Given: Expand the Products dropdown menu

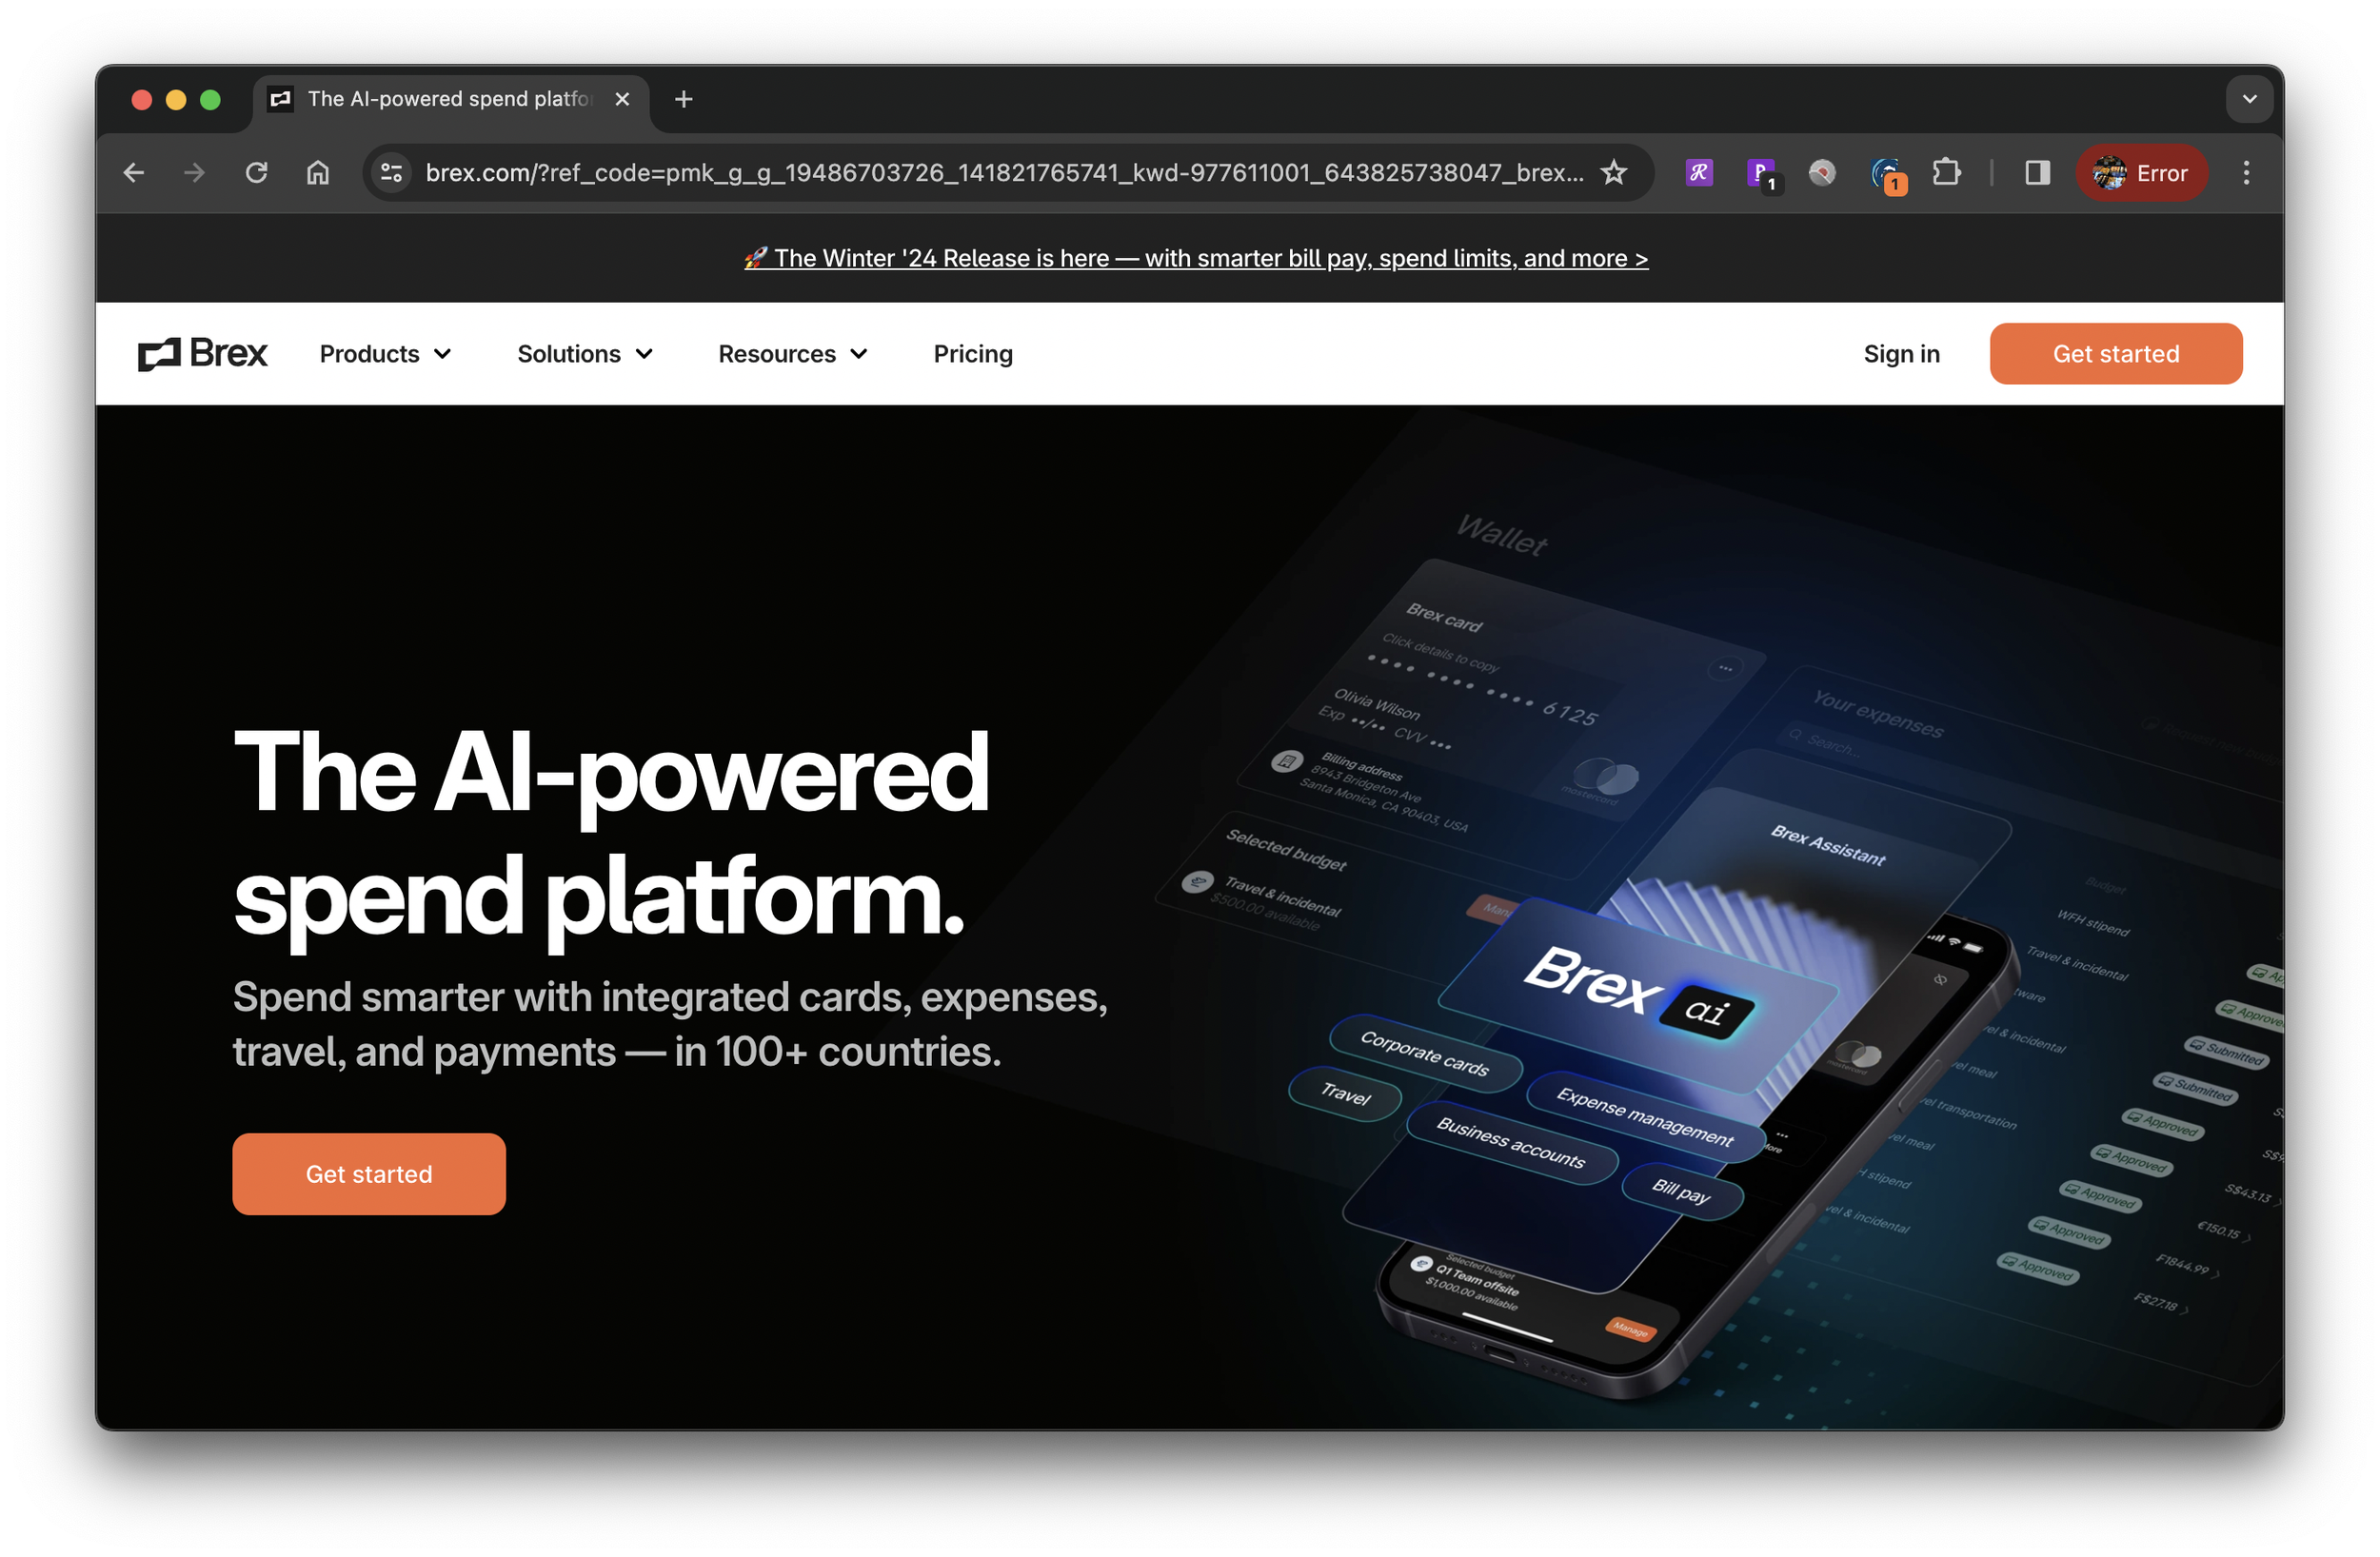Looking at the screenshot, I should [386, 354].
